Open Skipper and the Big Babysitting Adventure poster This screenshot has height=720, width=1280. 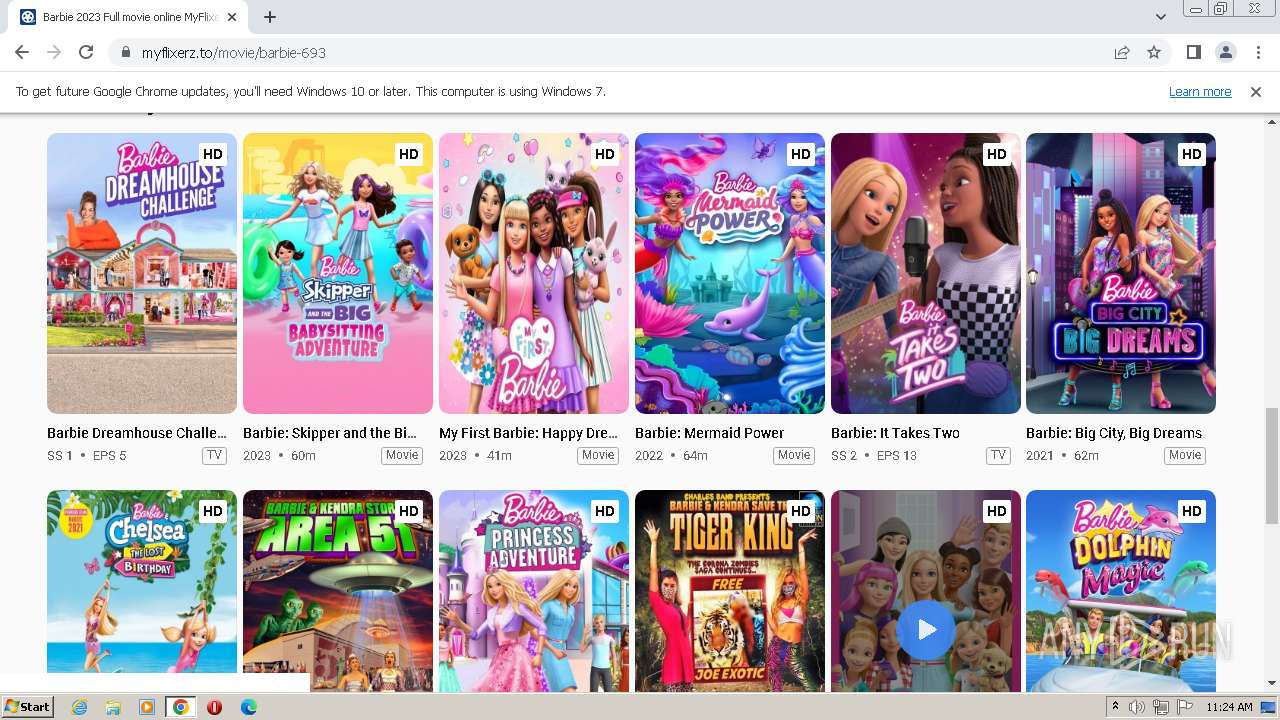[338, 273]
